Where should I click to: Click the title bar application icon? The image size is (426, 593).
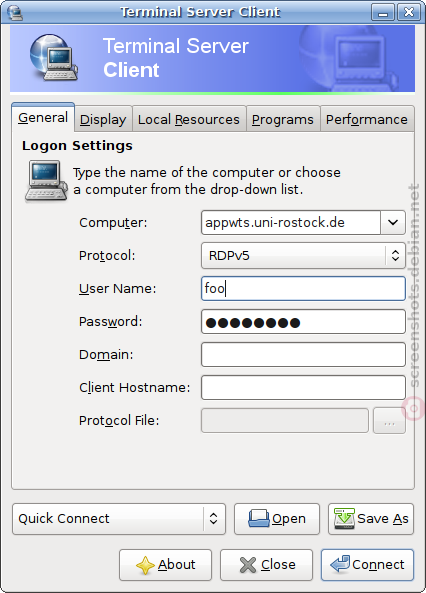15,12
